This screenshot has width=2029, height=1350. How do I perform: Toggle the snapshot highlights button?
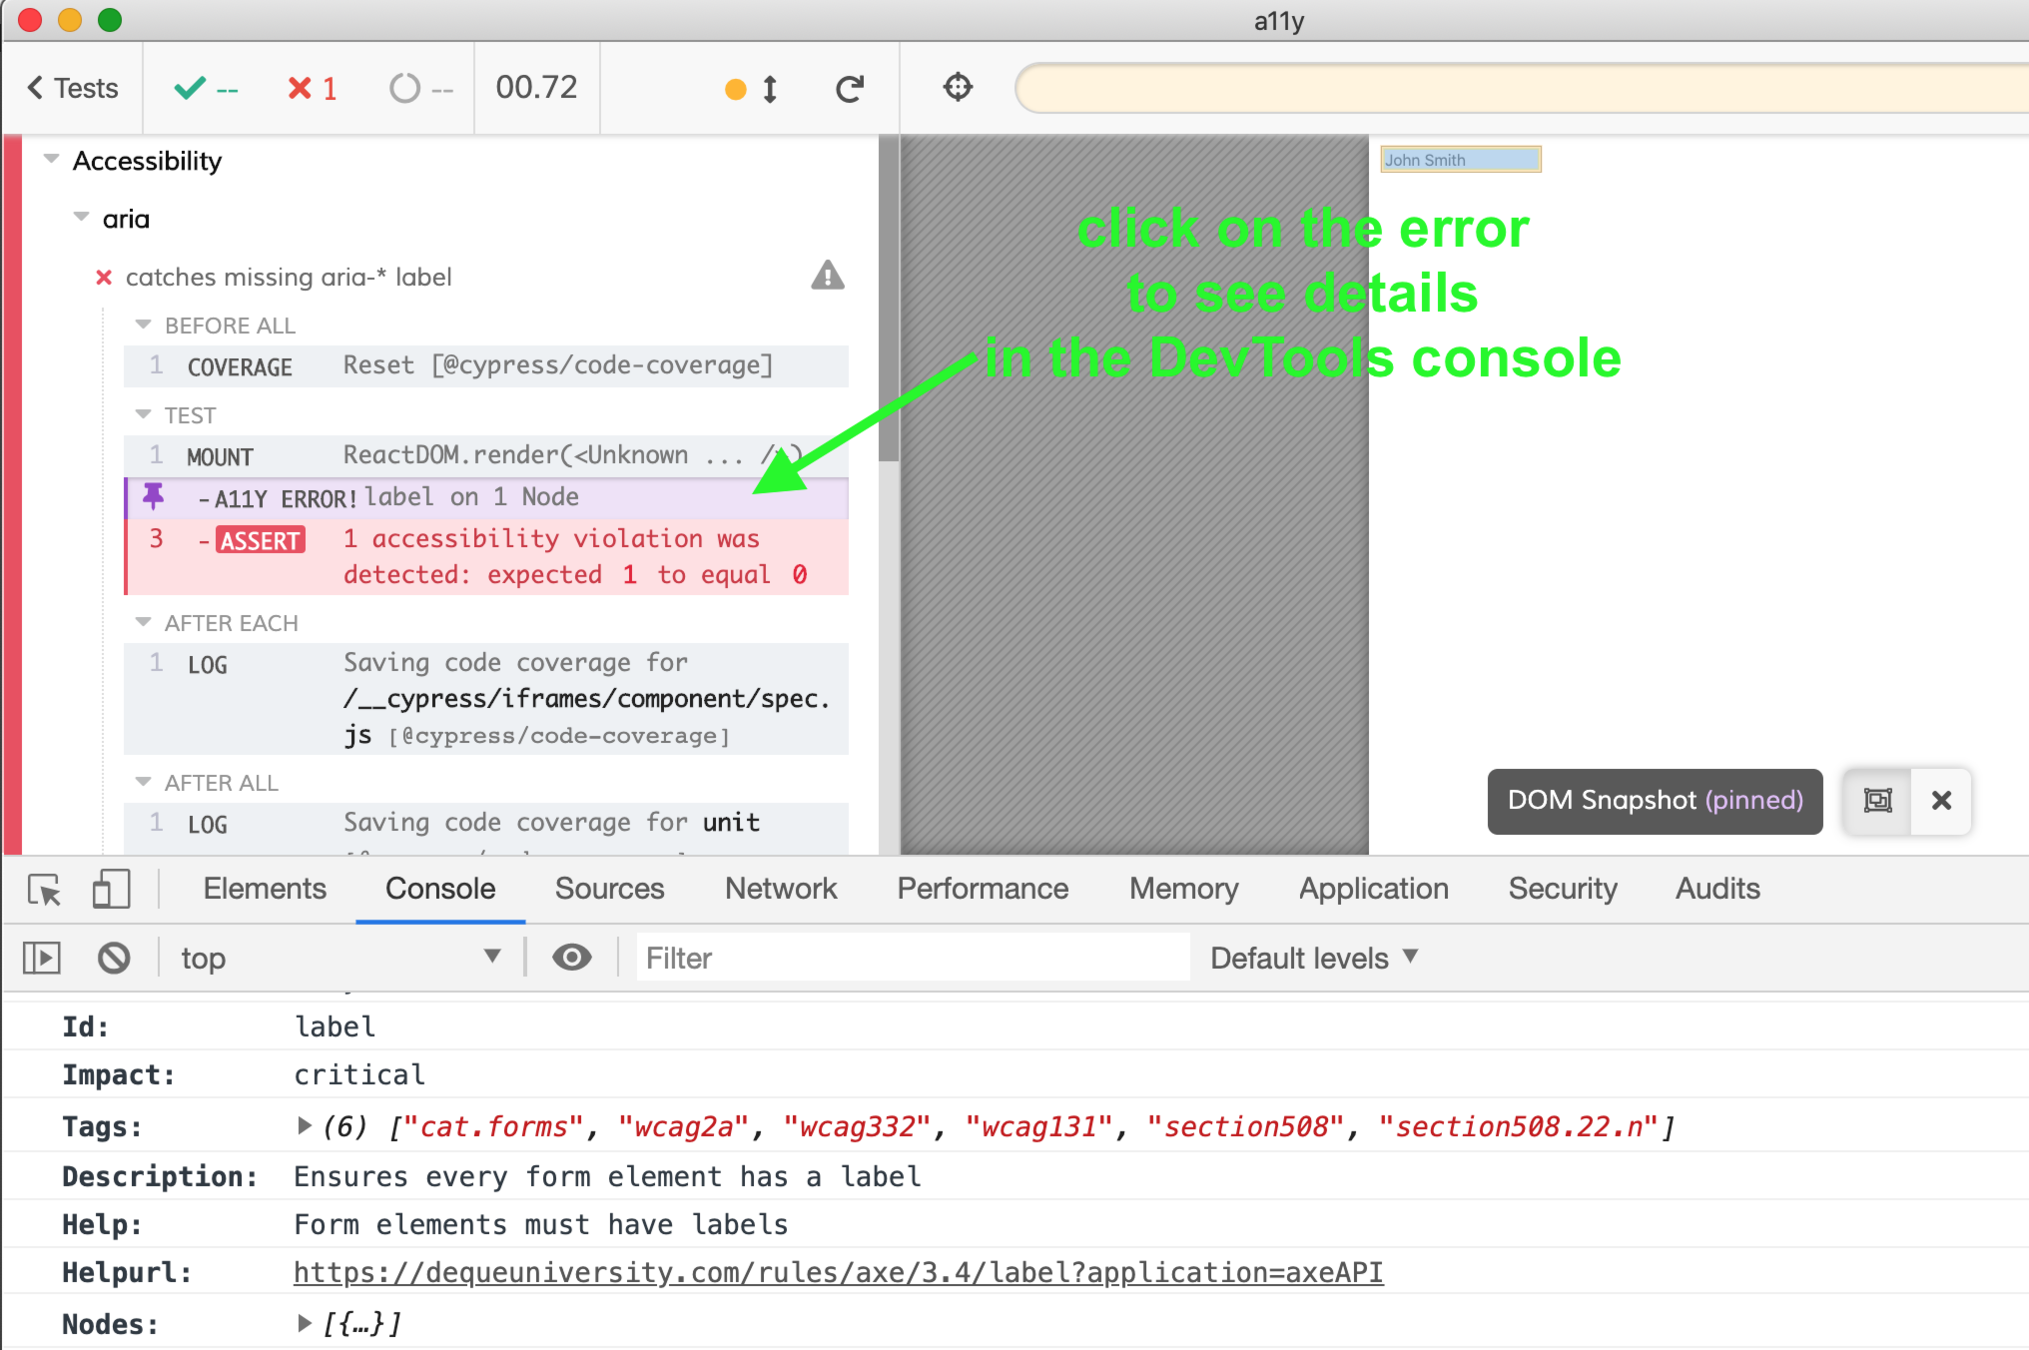point(1877,801)
